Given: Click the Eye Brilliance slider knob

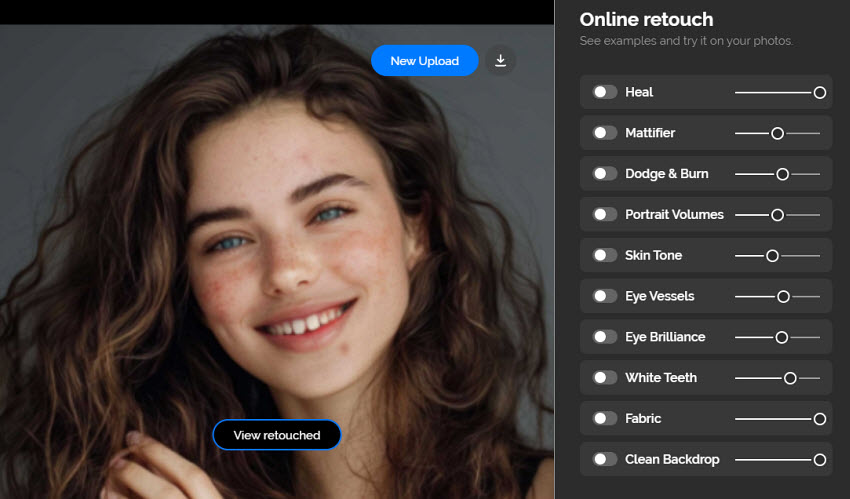Looking at the screenshot, I should point(782,338).
